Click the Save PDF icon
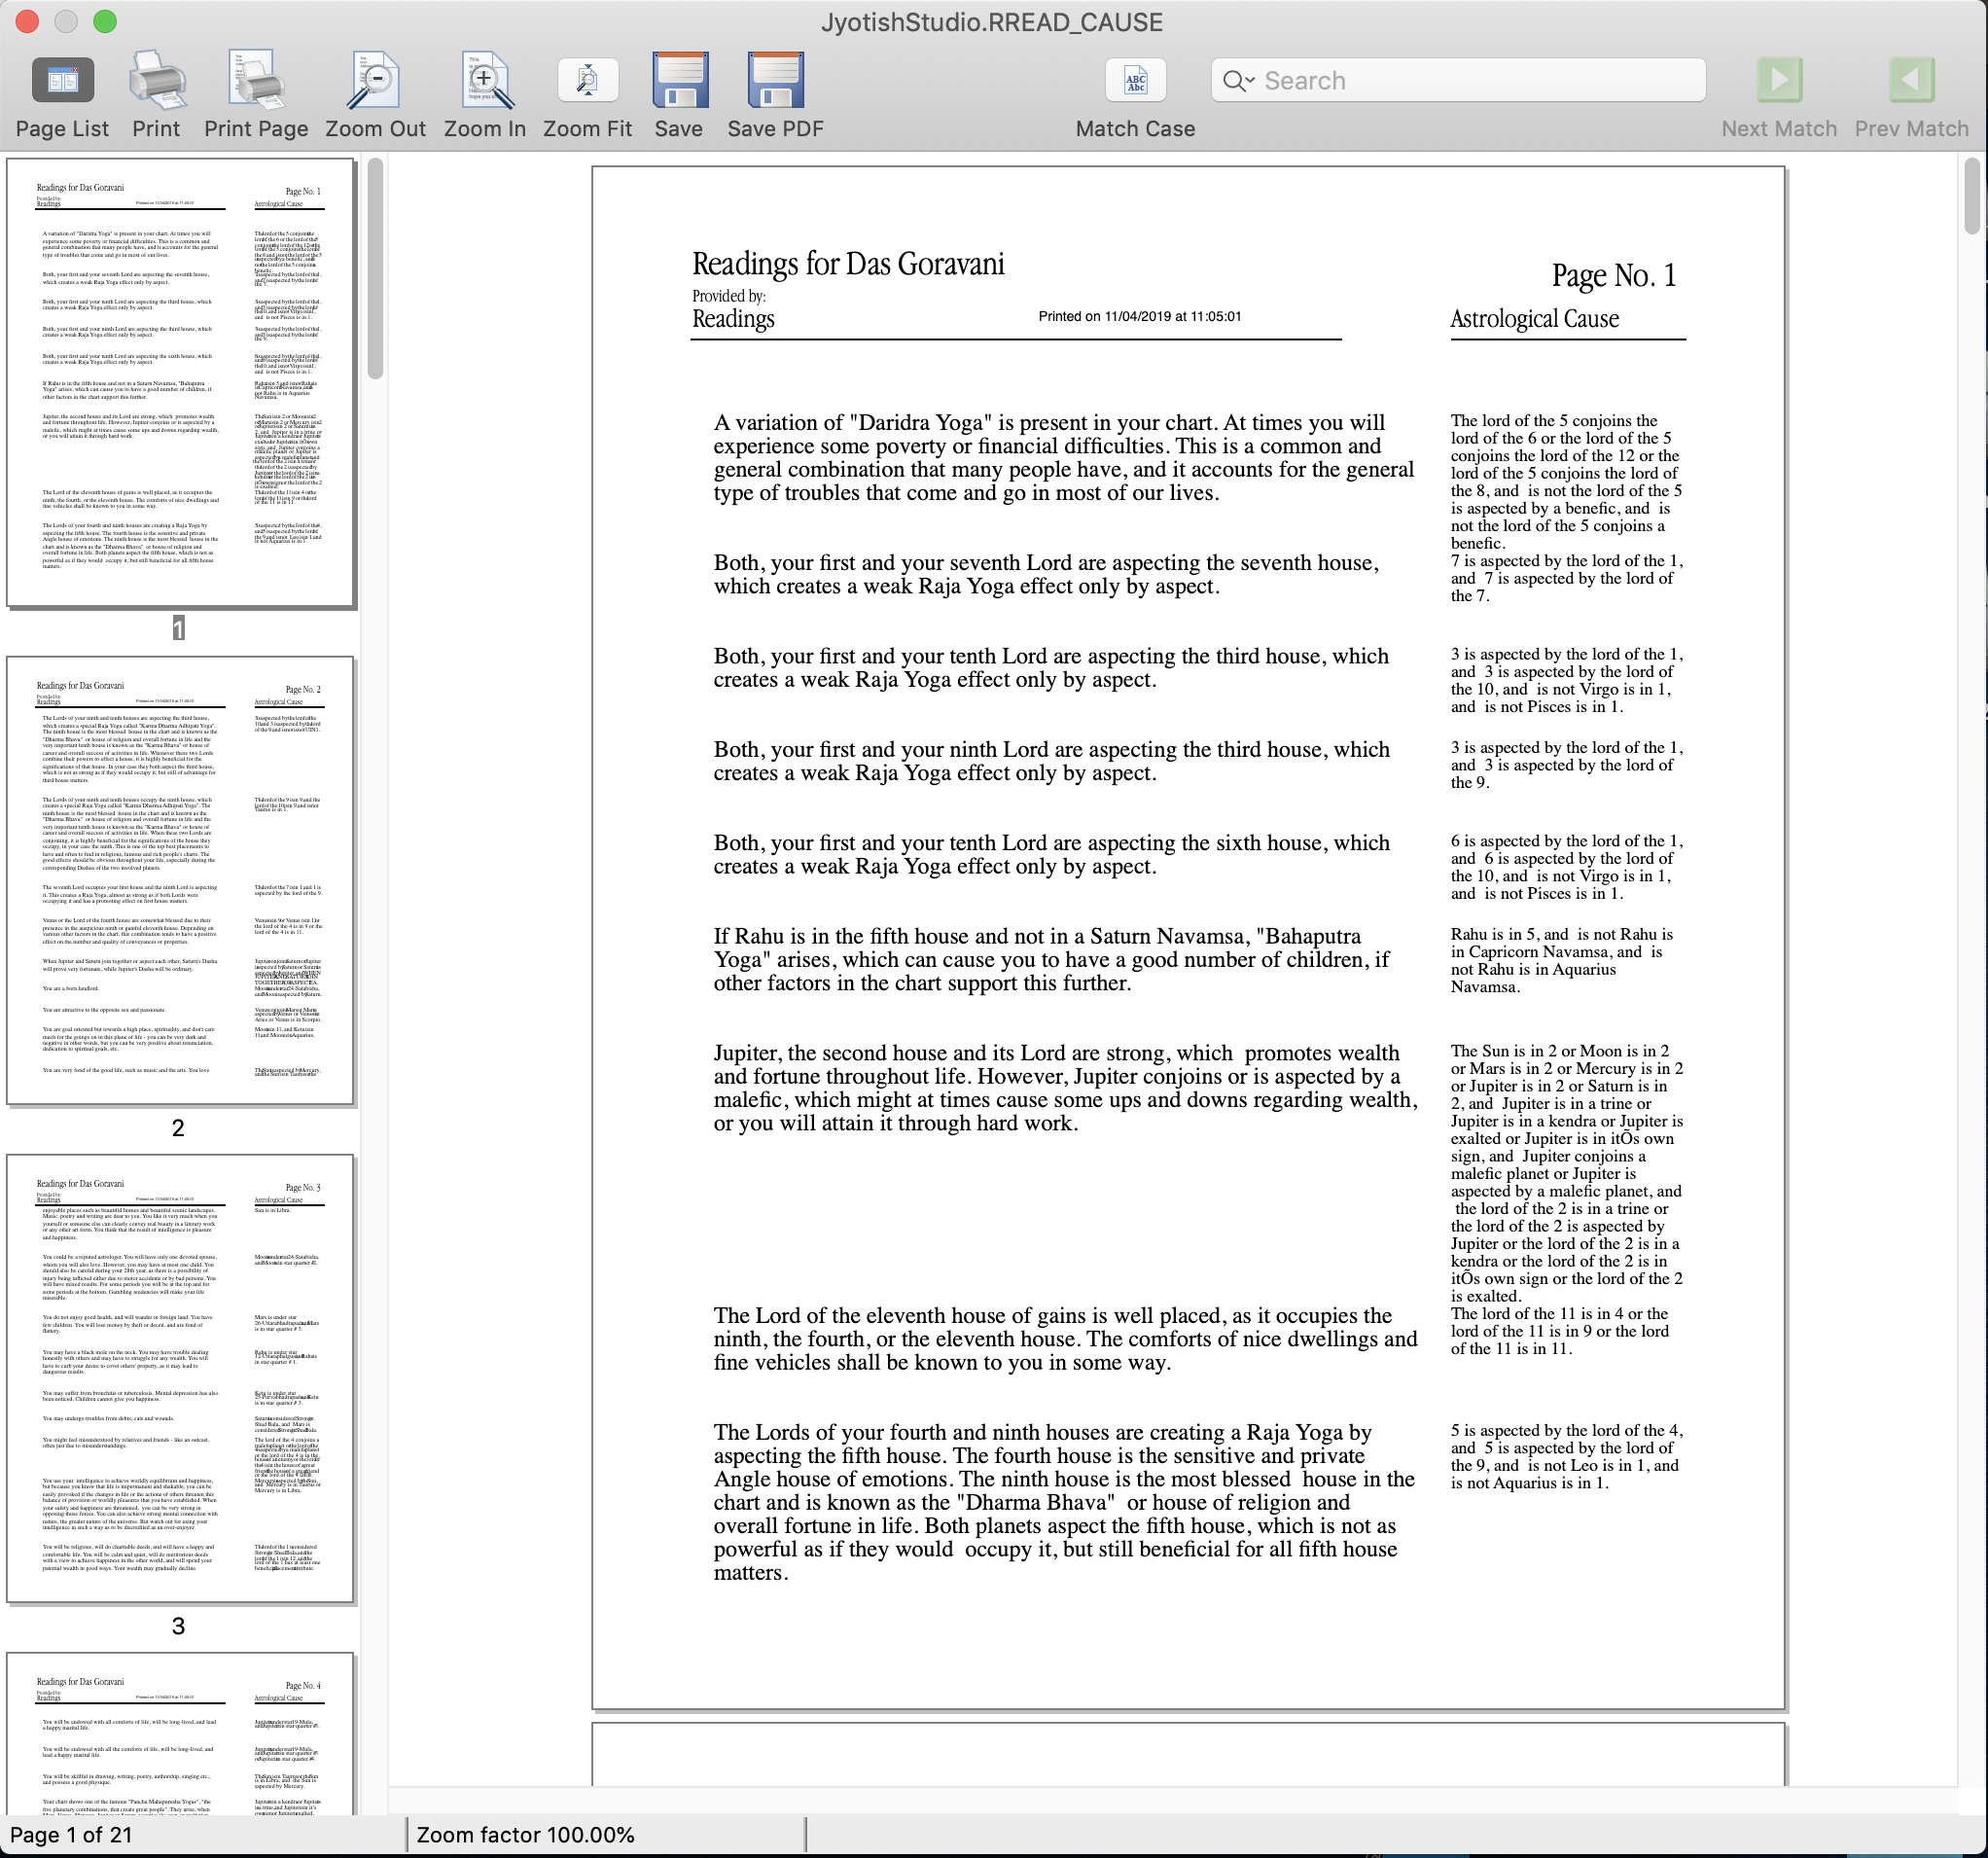This screenshot has width=1988, height=1858. 775,80
